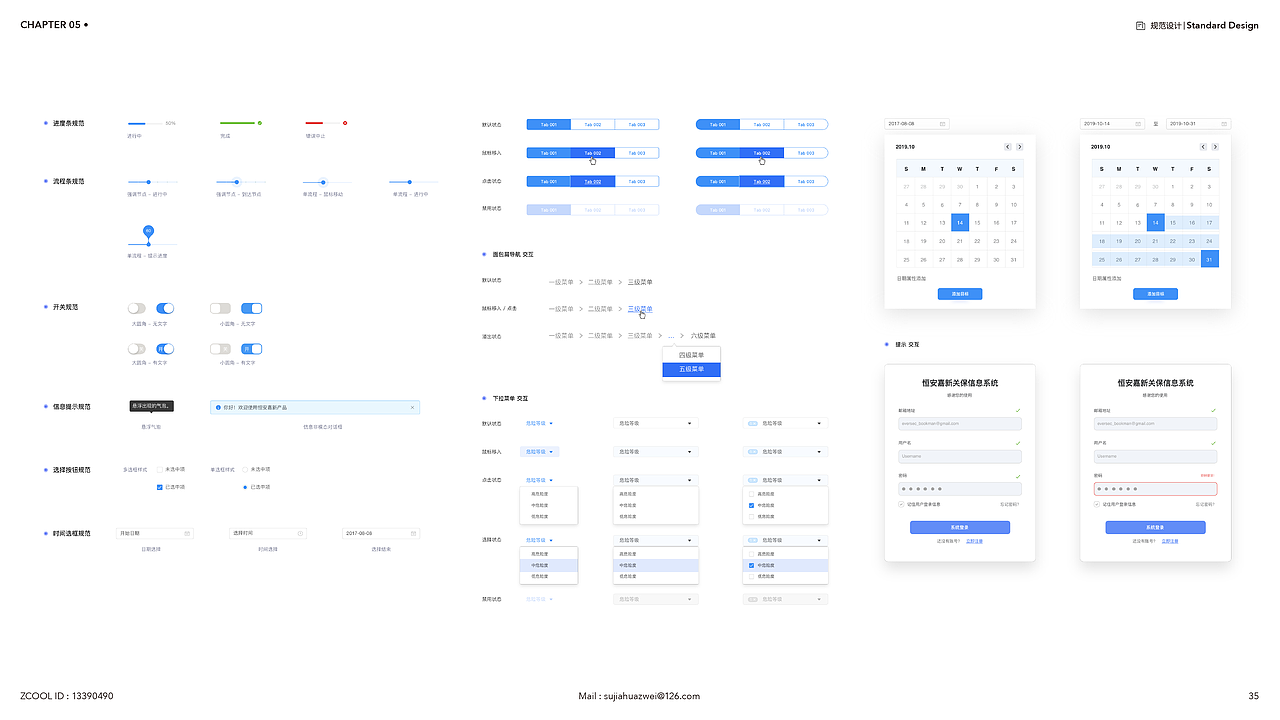Select the 已选中项 radio button

click(x=245, y=487)
